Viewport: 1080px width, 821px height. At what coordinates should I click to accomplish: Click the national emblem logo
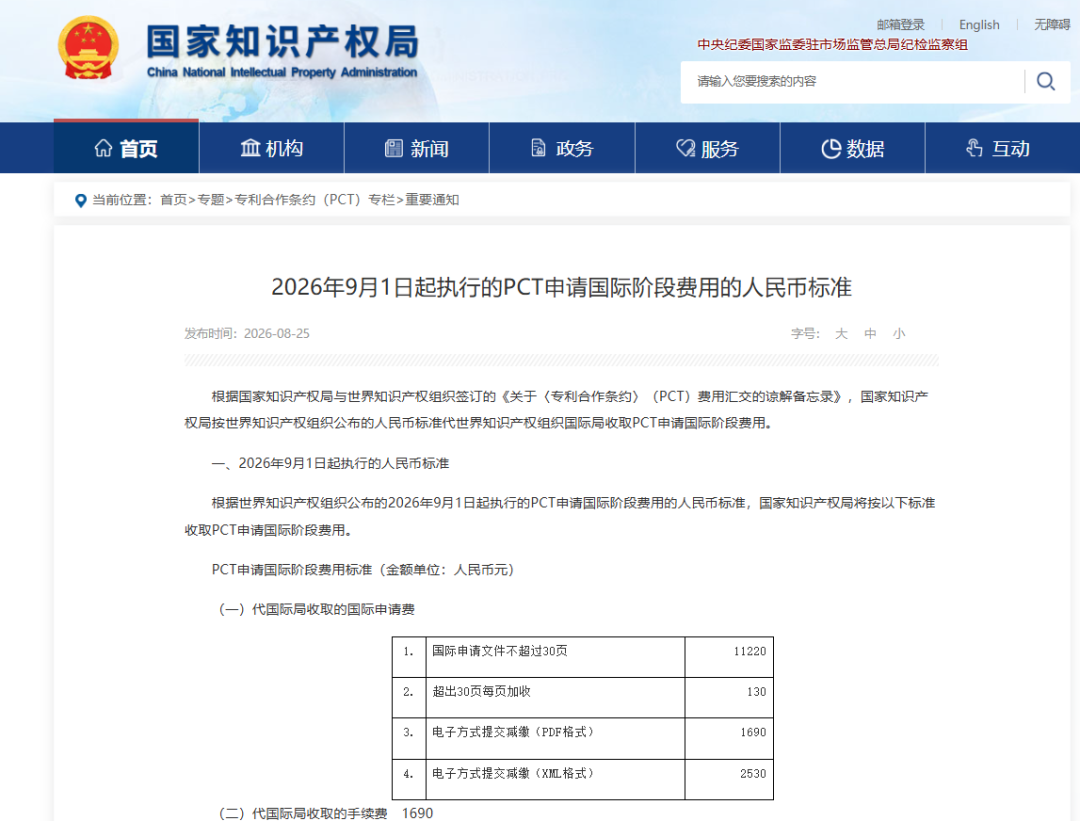pyautogui.click(x=88, y=48)
